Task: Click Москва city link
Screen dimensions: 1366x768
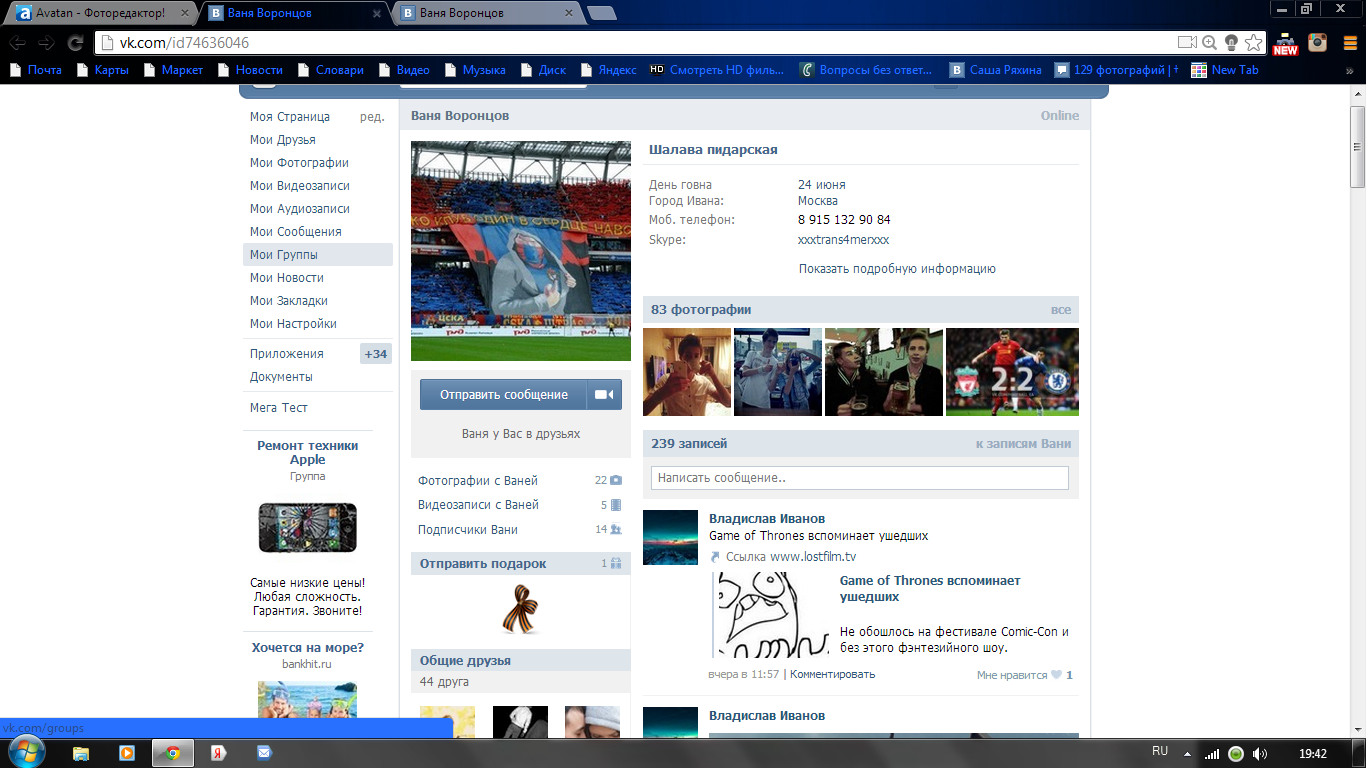Action: click(818, 201)
